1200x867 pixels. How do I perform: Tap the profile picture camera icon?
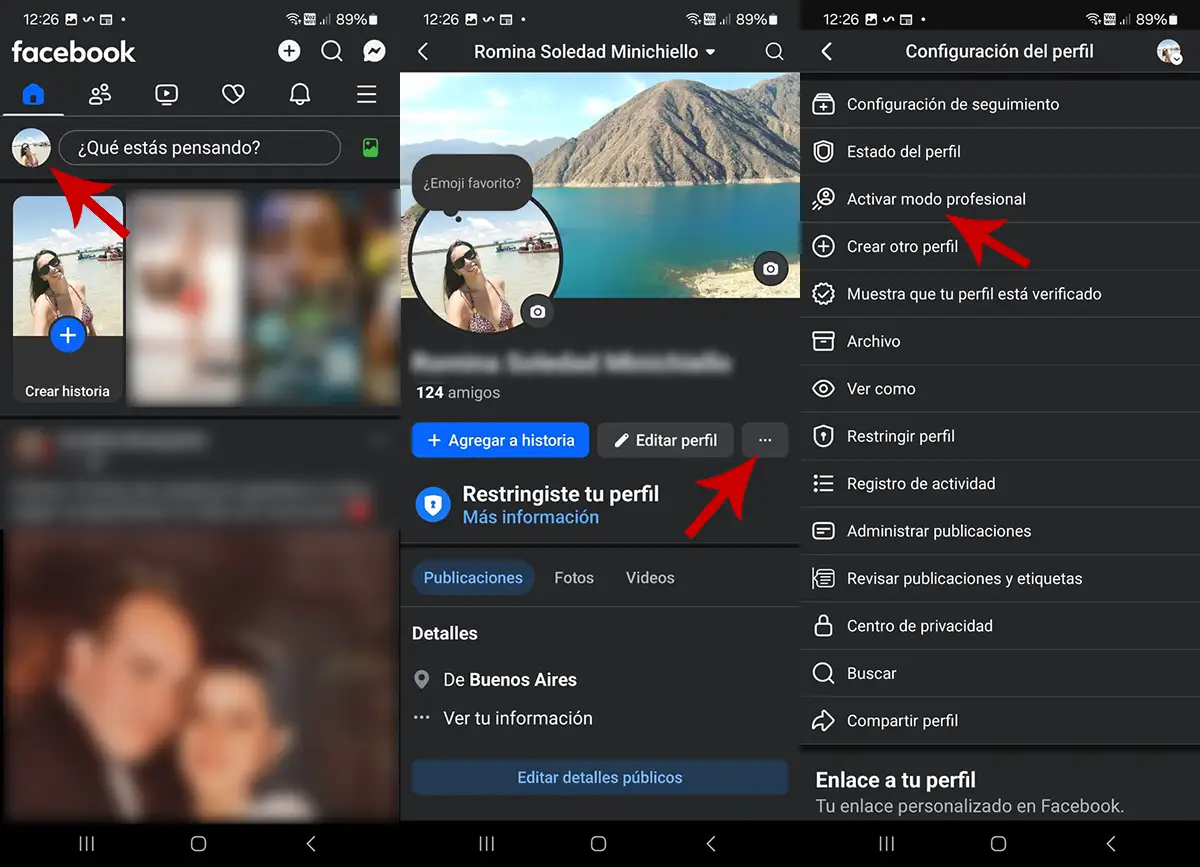(538, 312)
